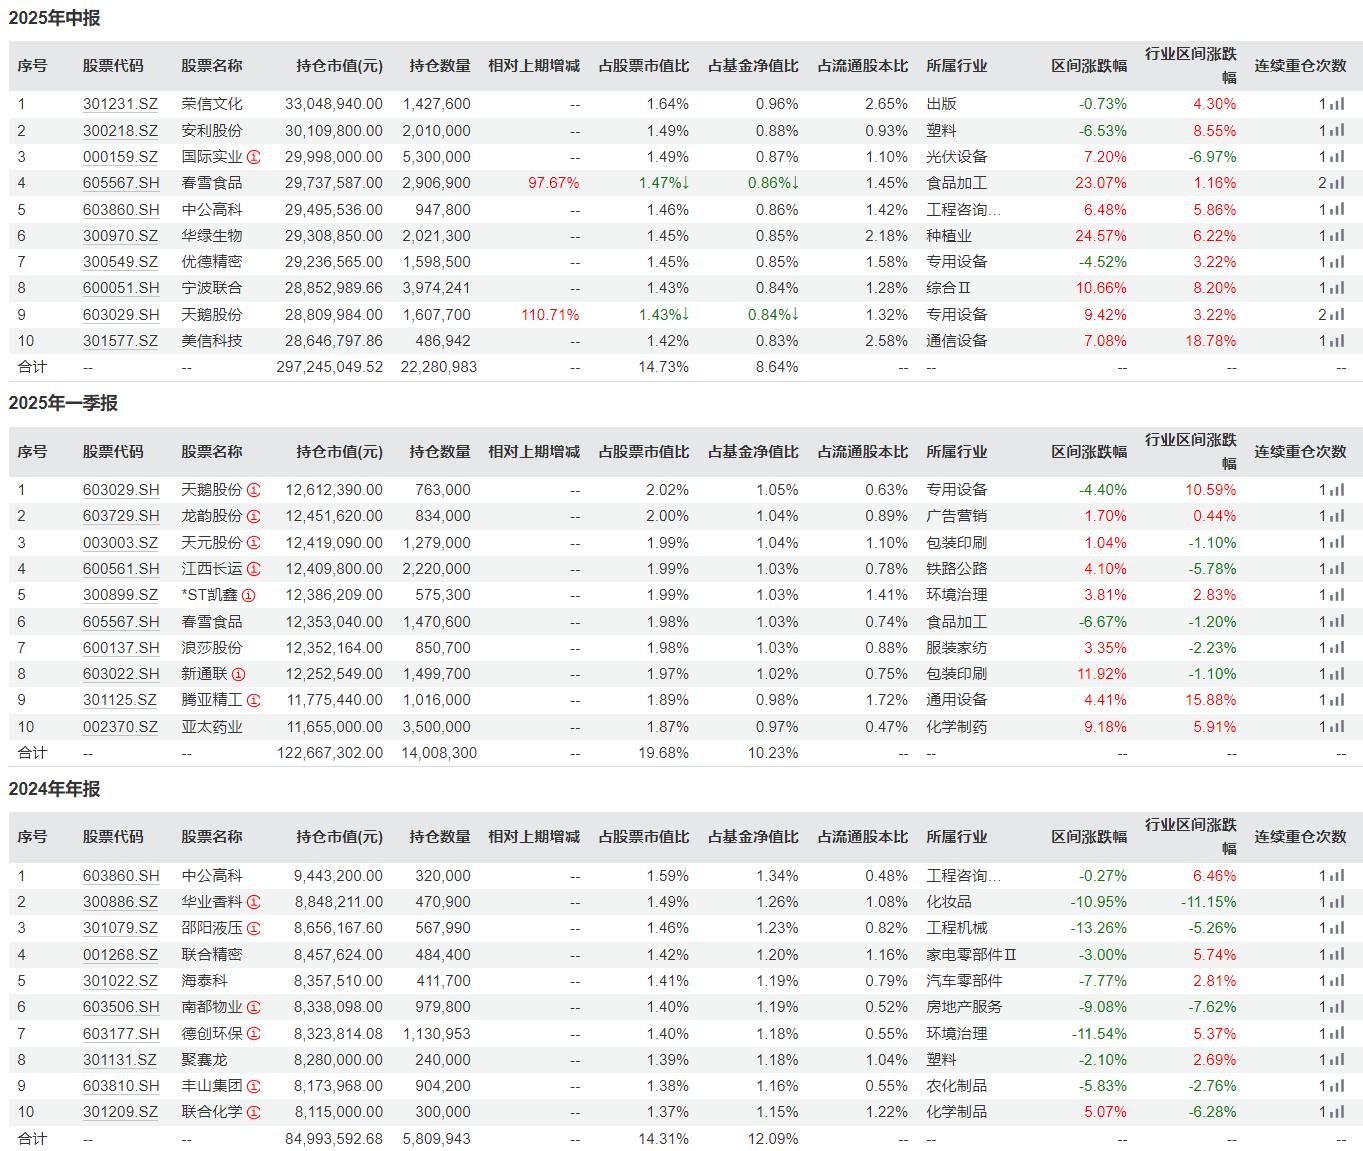The width and height of the screenshot is (1363, 1151).
Task: Click the stock code 003003.SZ
Action: point(120,543)
